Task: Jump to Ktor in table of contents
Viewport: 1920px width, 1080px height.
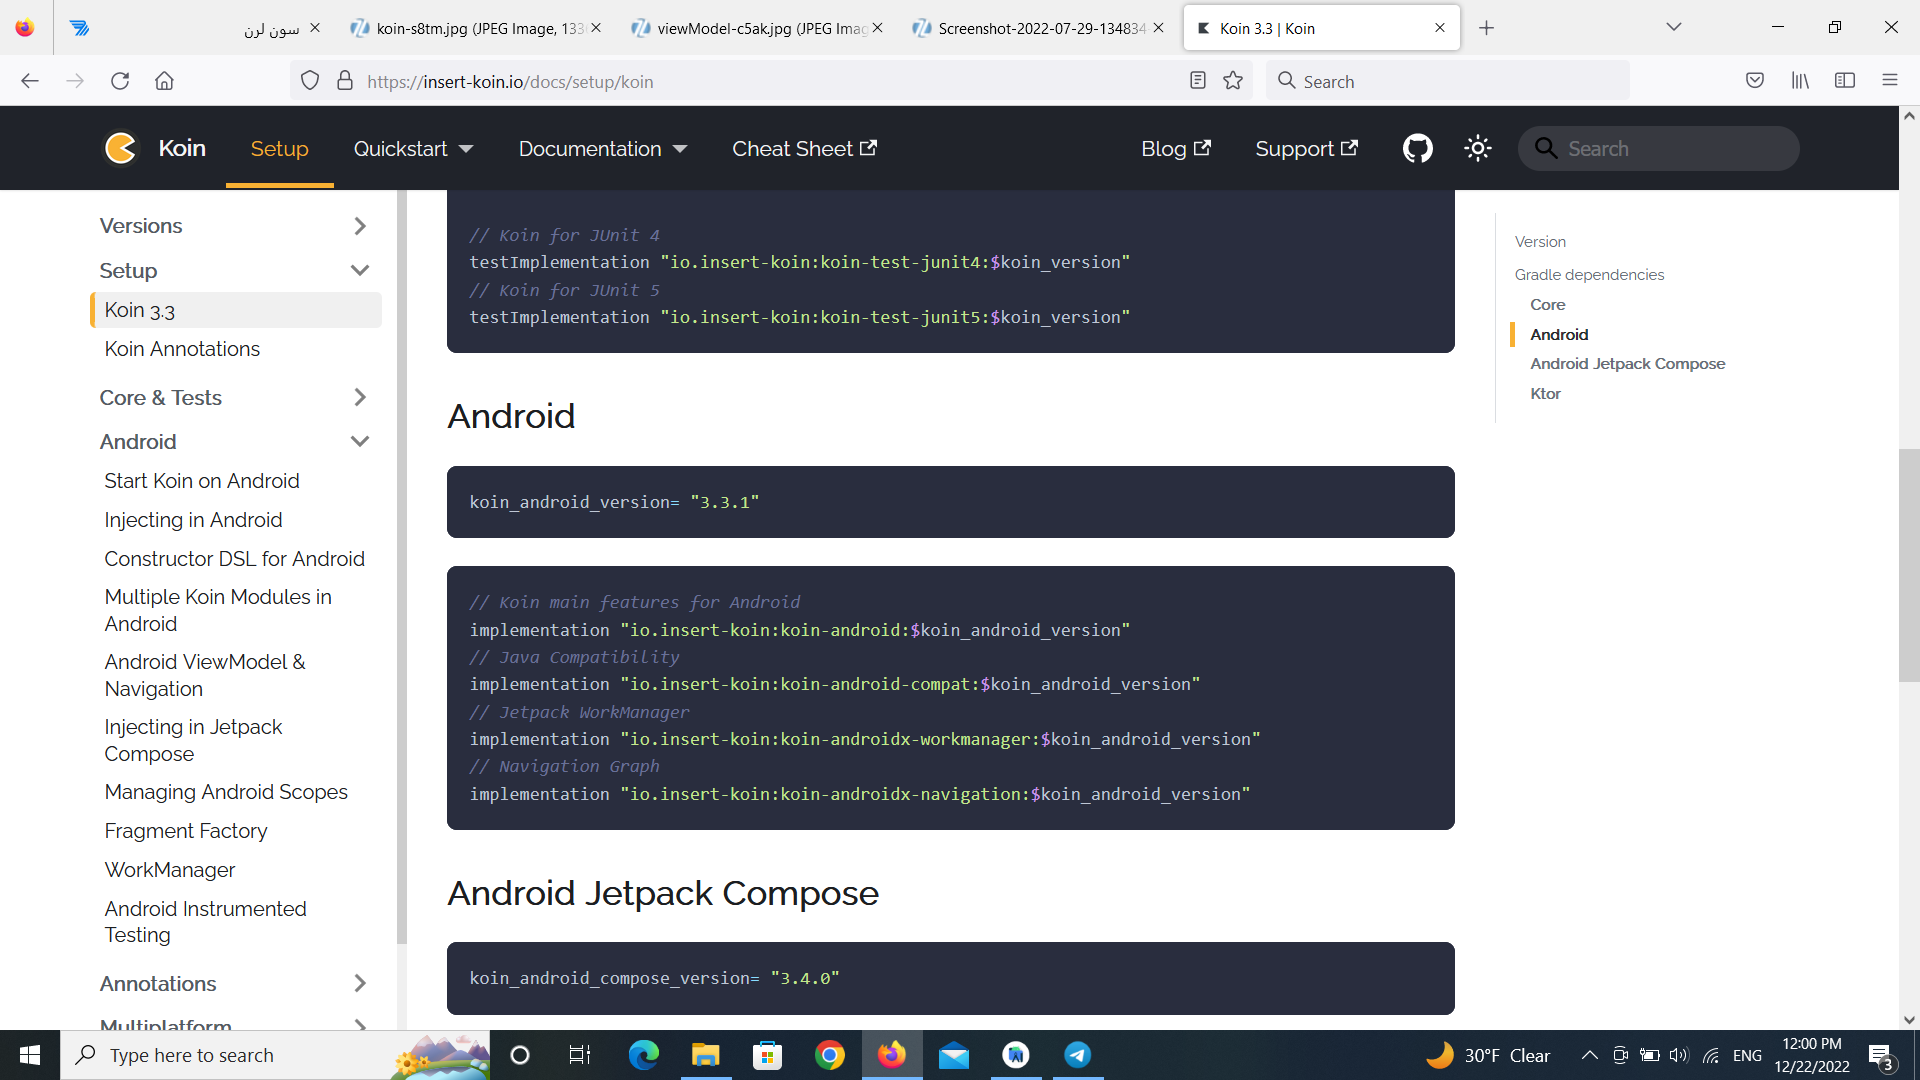Action: point(1545,394)
